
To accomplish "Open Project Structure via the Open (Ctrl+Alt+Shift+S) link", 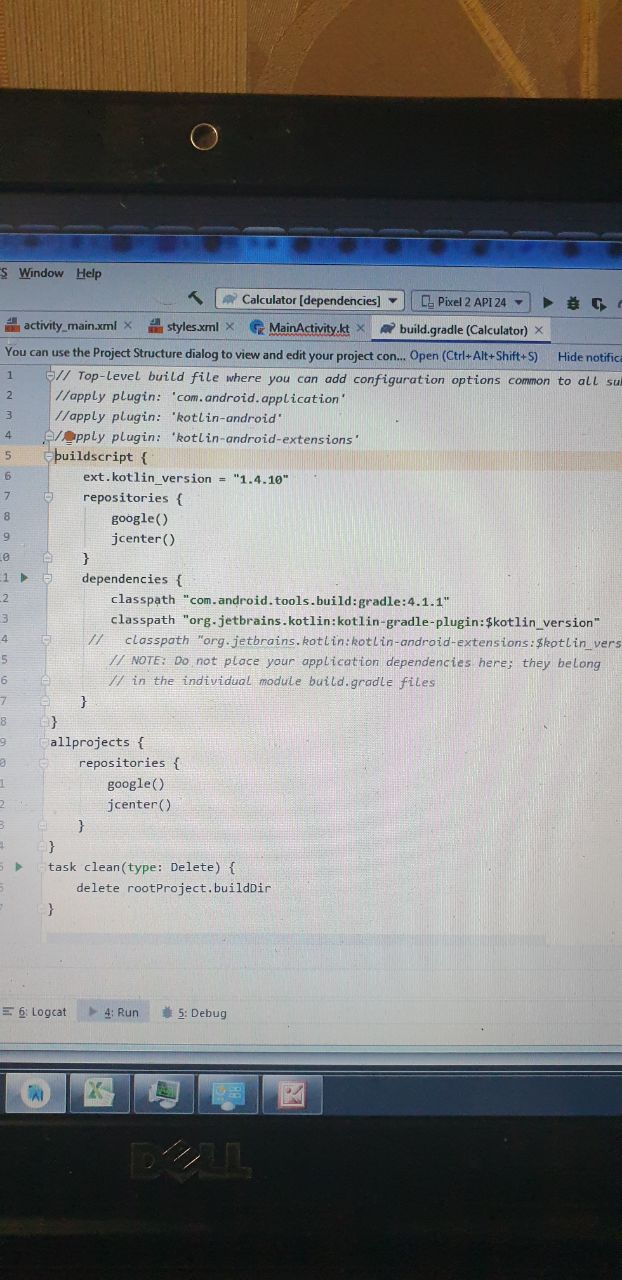I will (x=474, y=356).
